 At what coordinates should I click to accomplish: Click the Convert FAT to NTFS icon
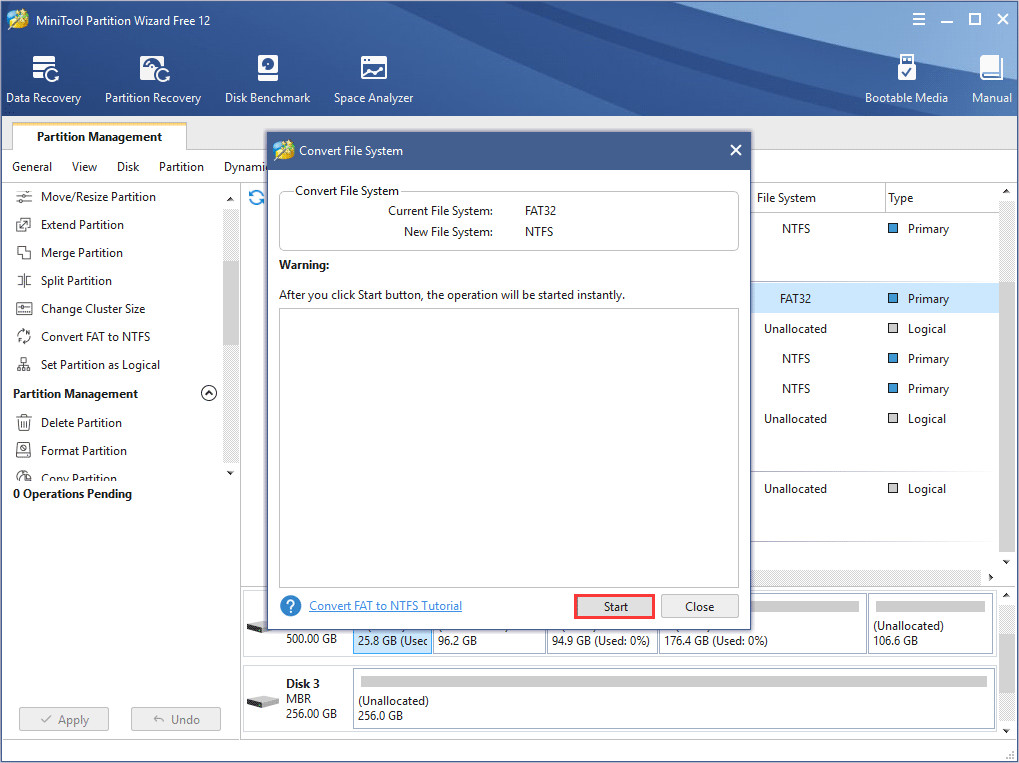[x=24, y=337]
